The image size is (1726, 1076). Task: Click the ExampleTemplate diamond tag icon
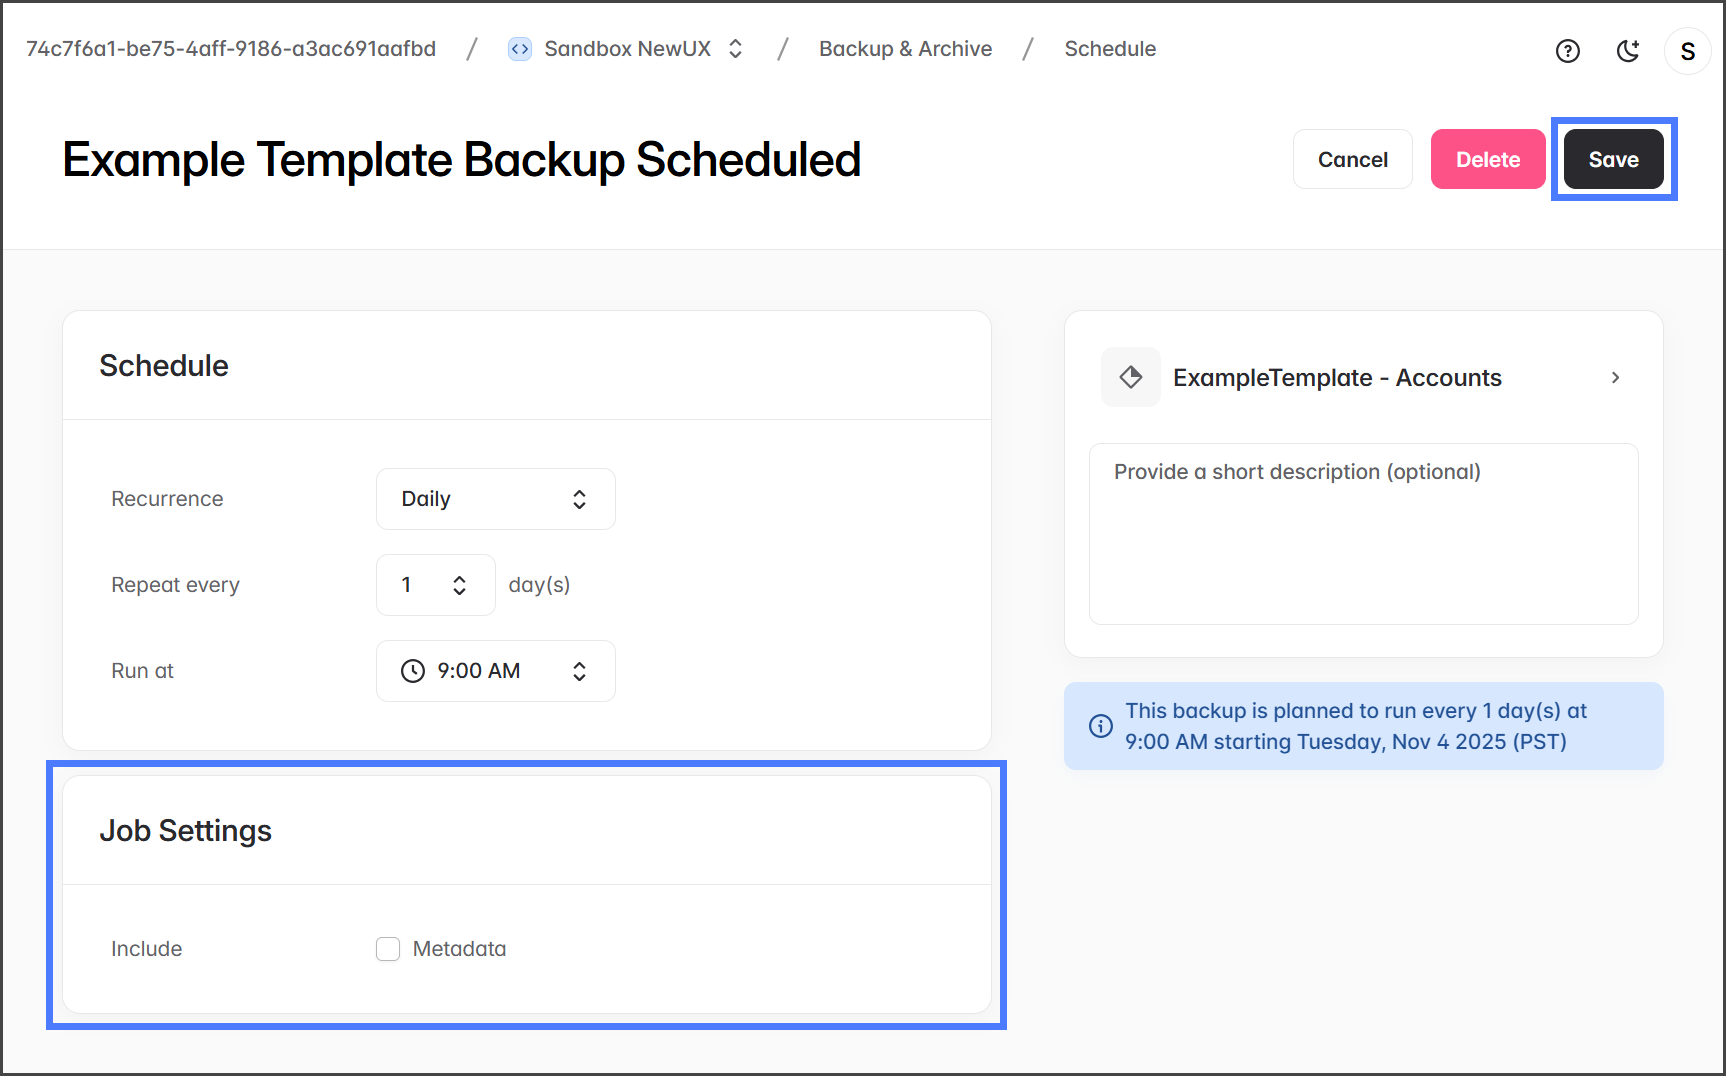click(x=1130, y=377)
